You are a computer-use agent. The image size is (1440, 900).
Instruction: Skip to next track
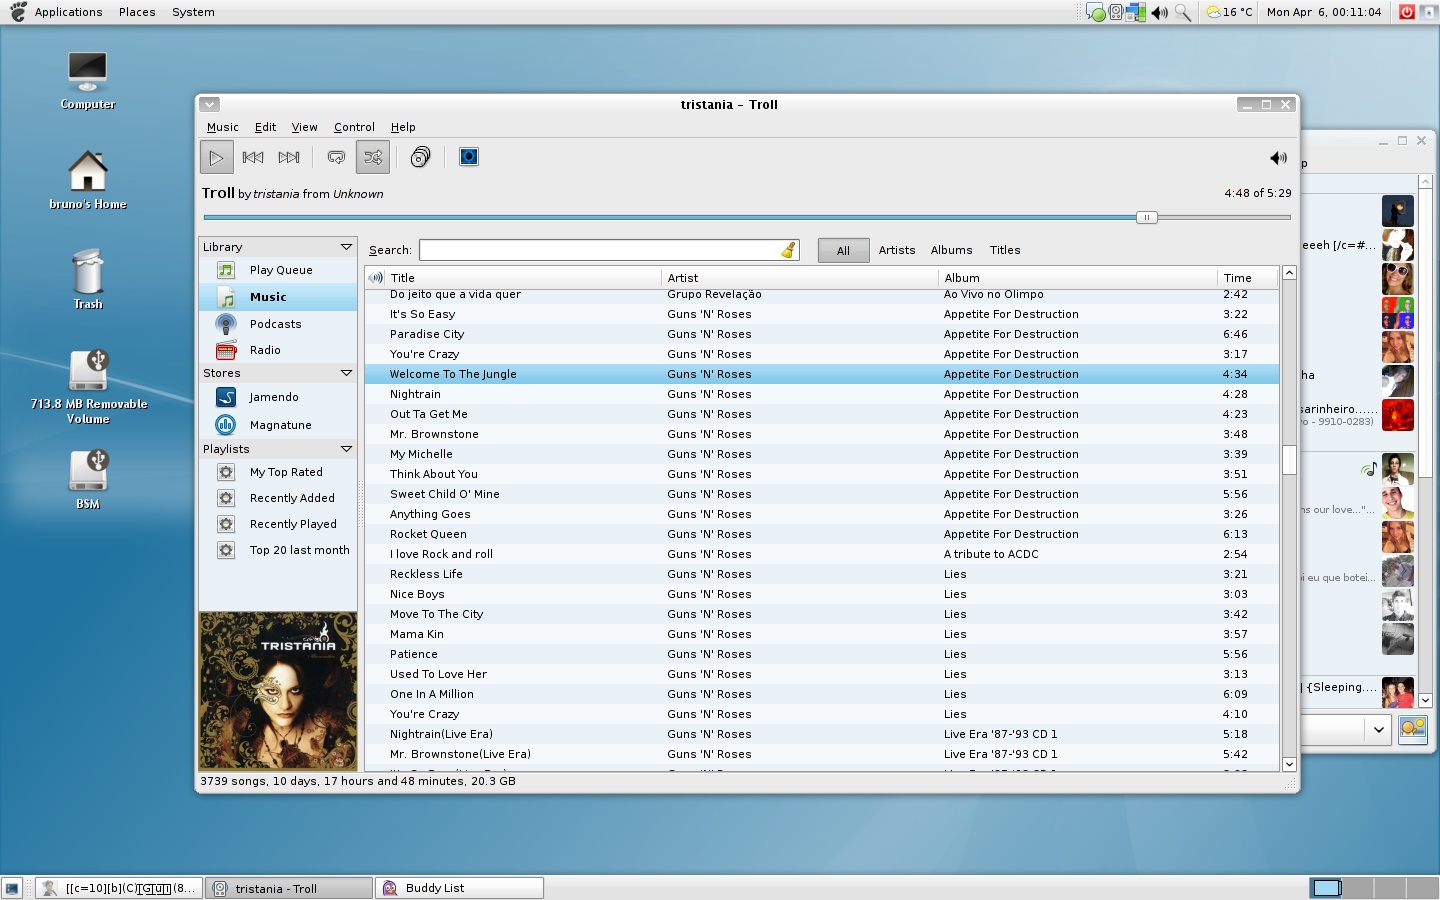(x=289, y=157)
